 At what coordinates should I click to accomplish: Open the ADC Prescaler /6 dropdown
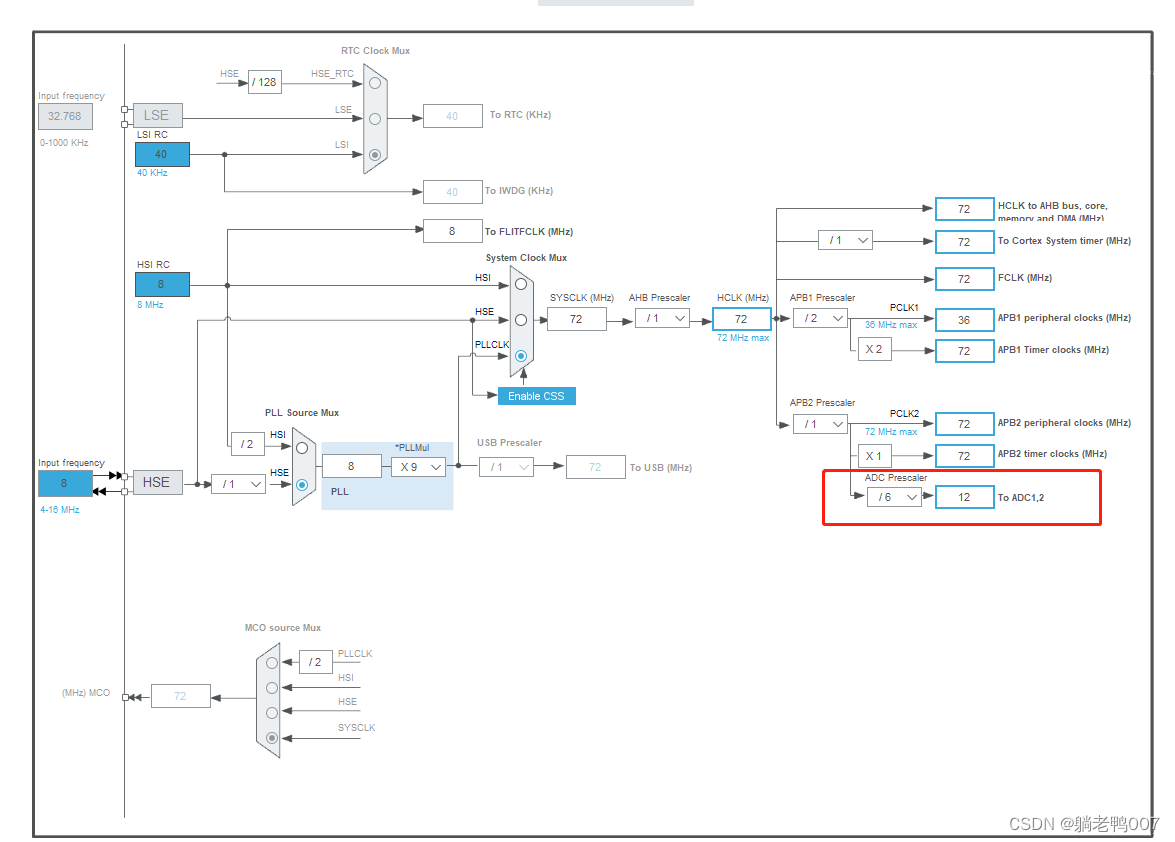[x=894, y=497]
